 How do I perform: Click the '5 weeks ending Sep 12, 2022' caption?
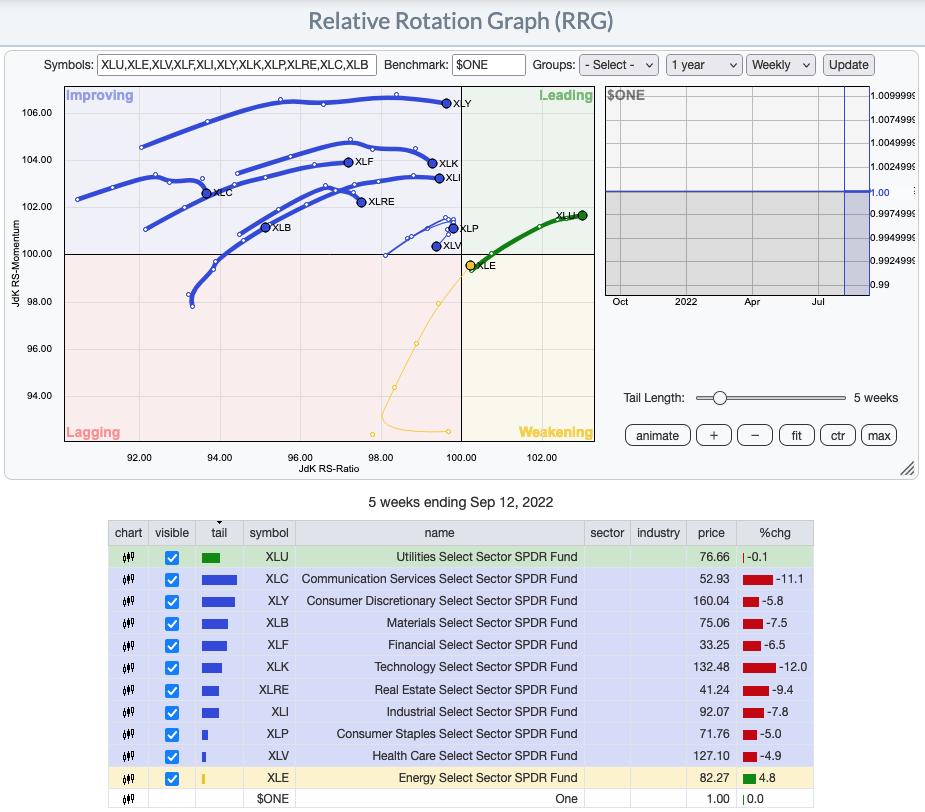(461, 502)
